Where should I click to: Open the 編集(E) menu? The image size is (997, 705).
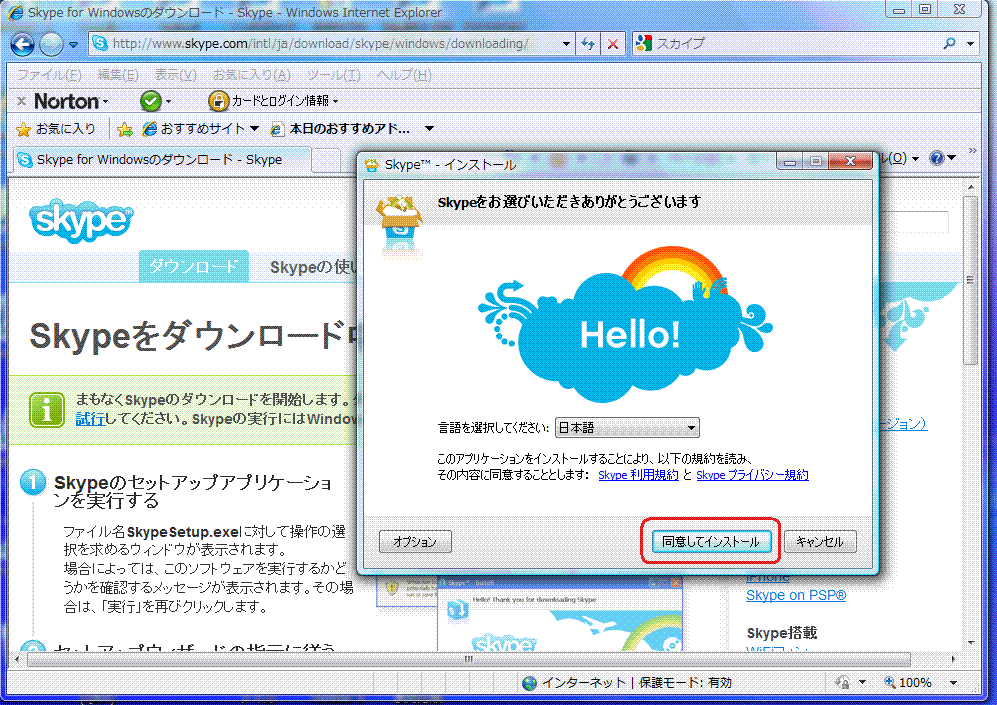click(x=118, y=75)
